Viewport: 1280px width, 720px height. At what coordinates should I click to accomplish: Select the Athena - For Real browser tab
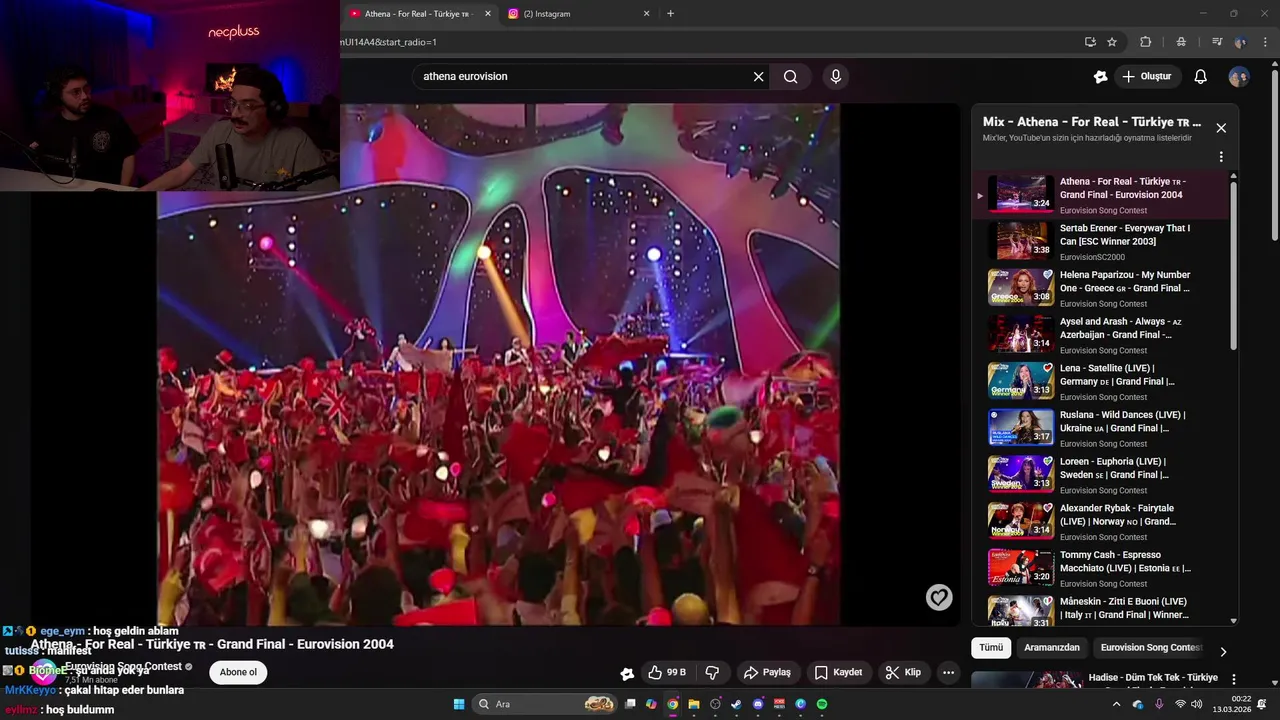[x=420, y=14]
